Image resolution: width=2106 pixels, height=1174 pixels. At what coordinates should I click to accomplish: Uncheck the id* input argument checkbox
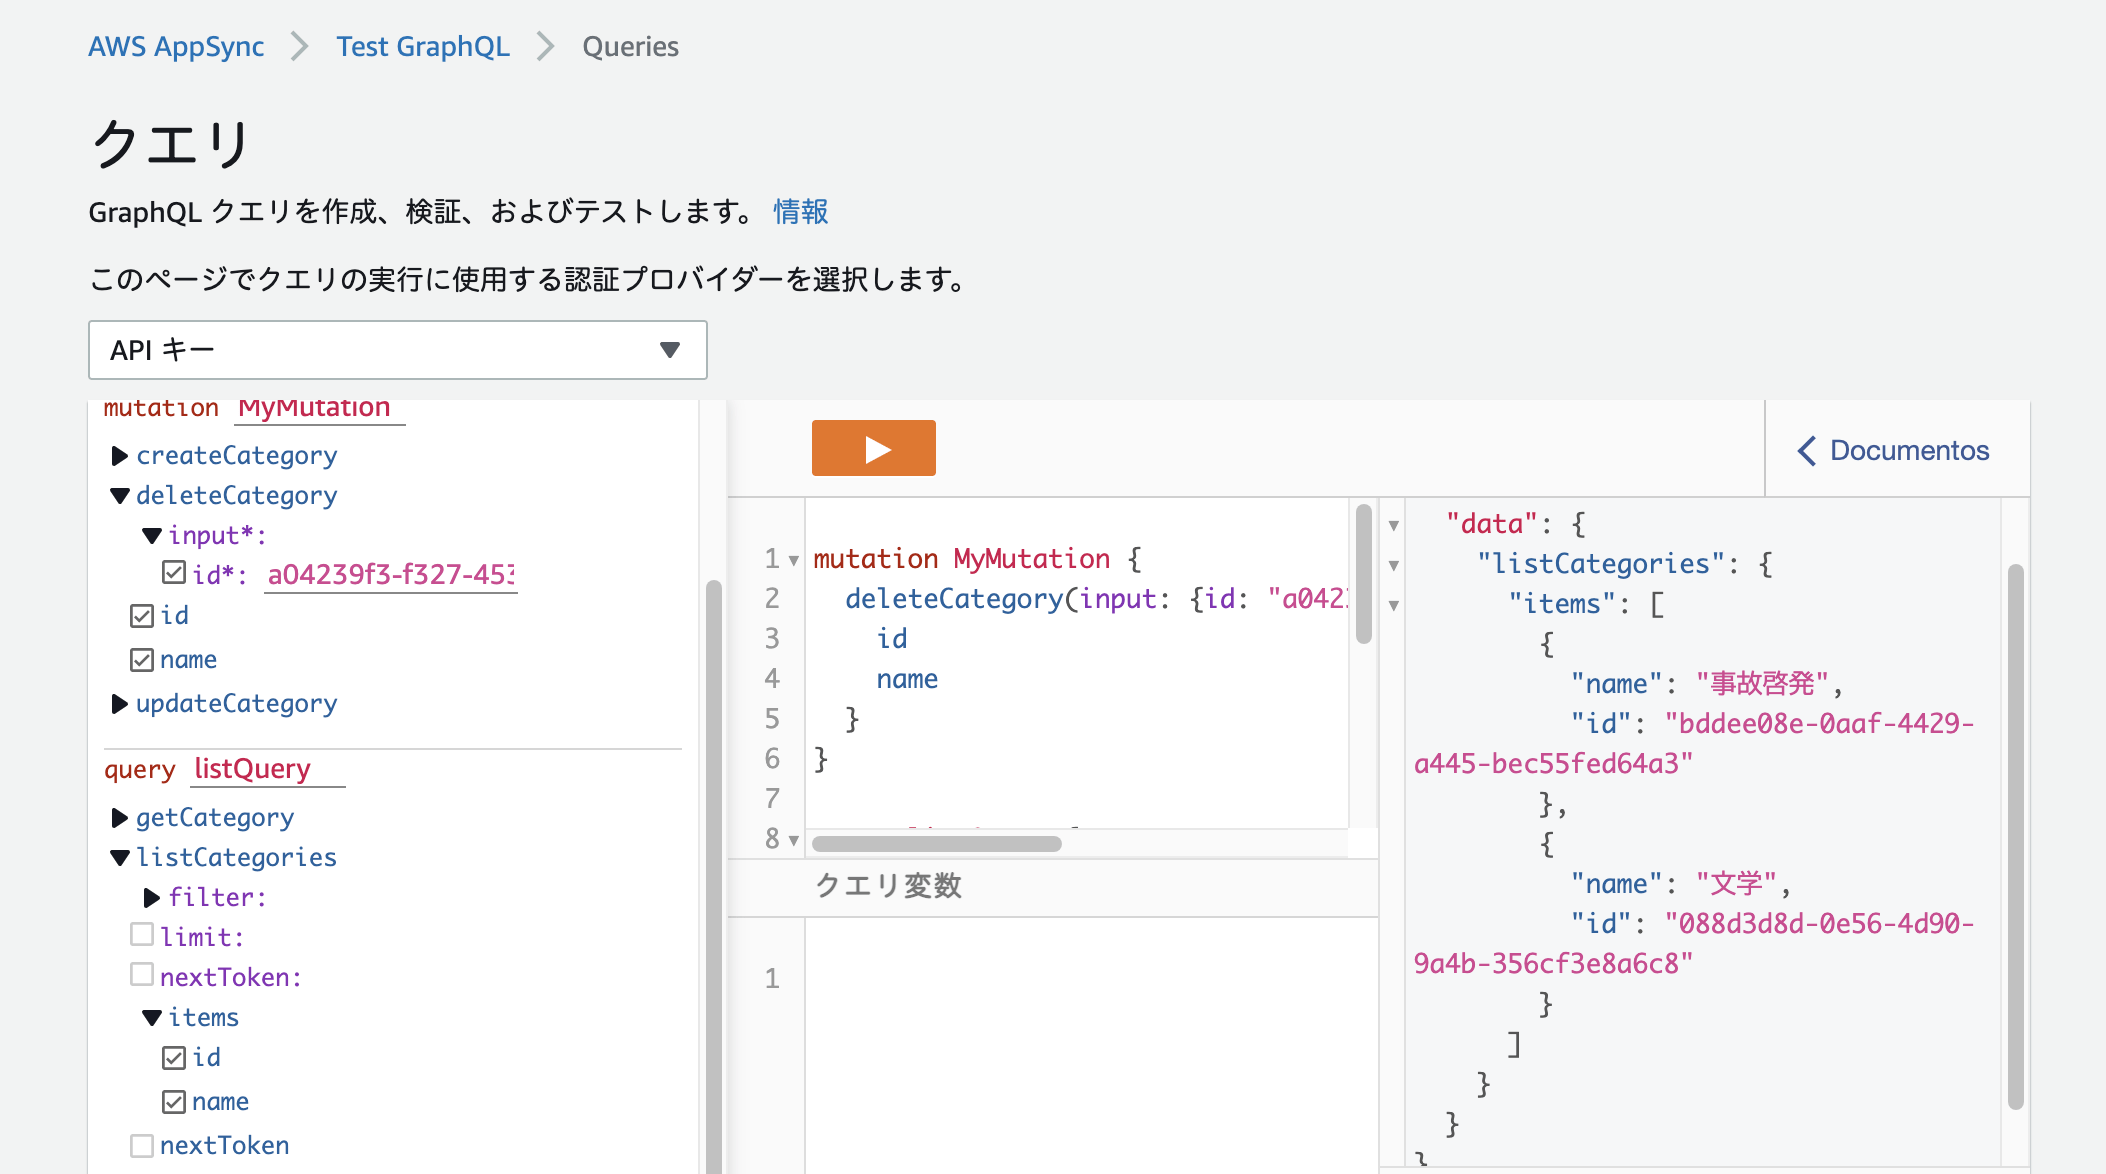(x=174, y=573)
